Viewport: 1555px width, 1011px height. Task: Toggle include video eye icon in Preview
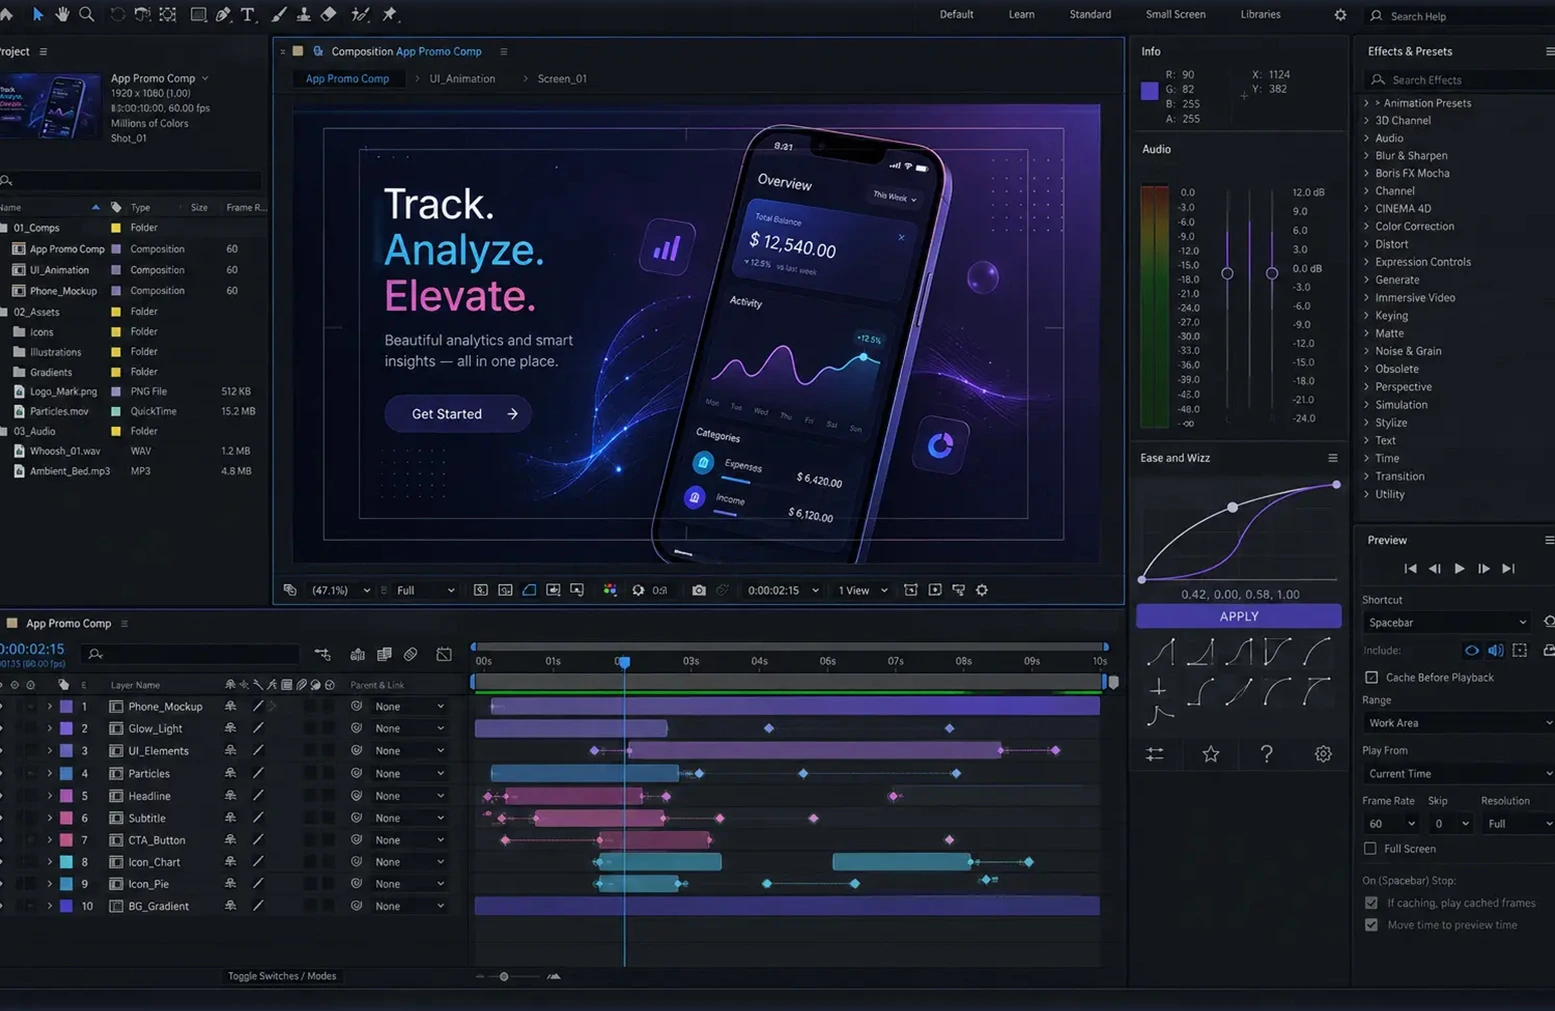click(x=1472, y=650)
